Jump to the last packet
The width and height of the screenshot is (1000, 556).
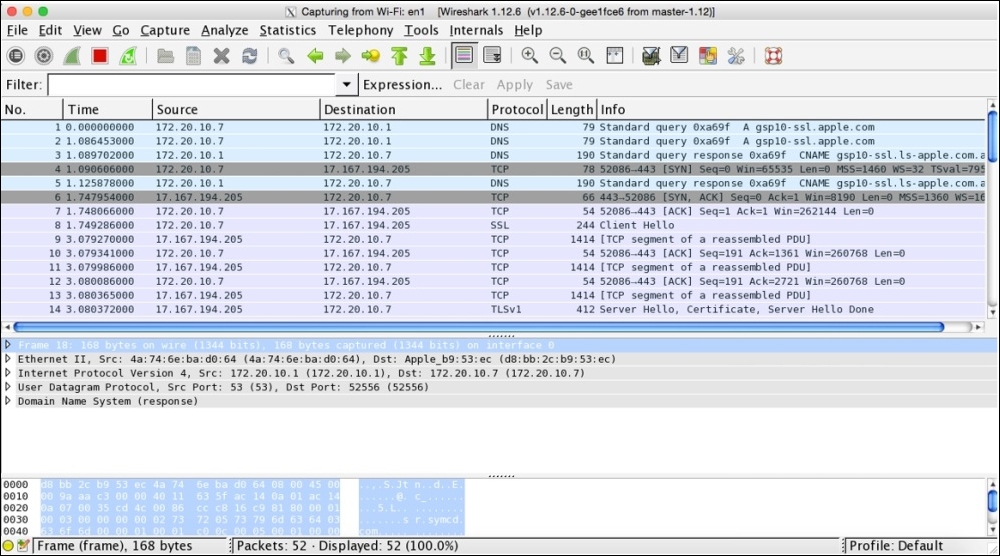point(427,56)
